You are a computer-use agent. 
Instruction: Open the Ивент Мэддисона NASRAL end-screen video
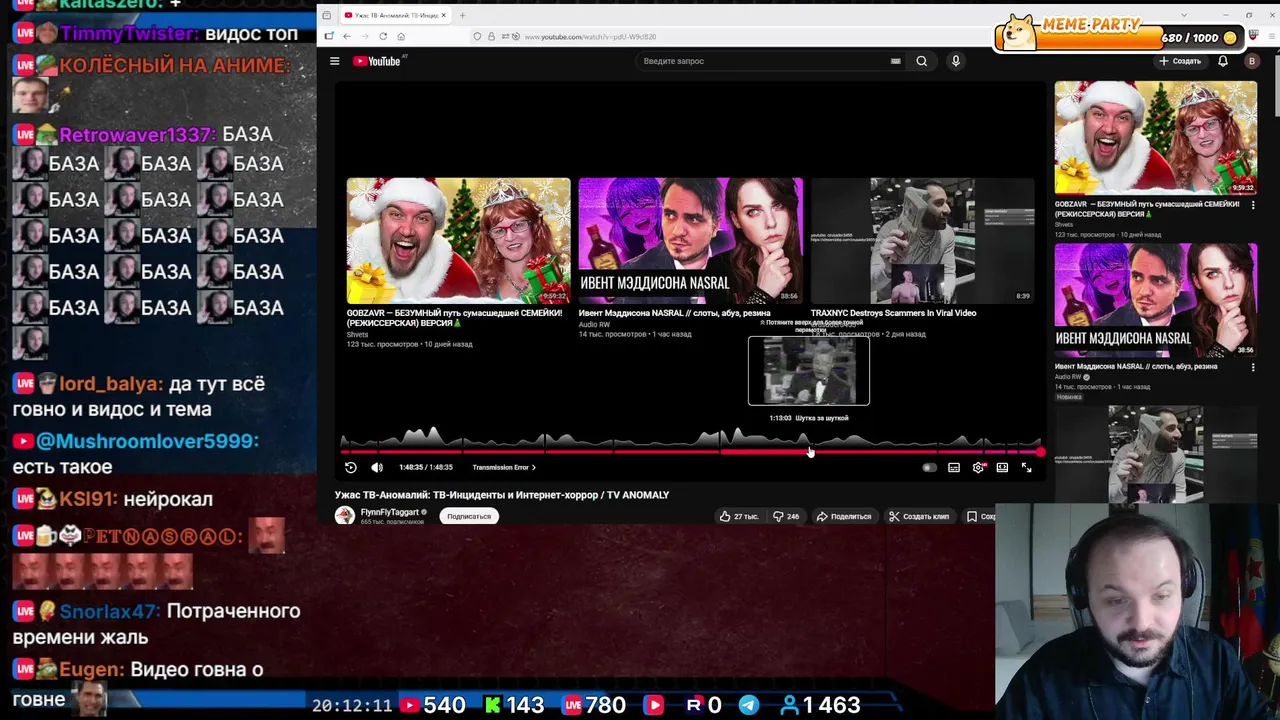(x=690, y=241)
